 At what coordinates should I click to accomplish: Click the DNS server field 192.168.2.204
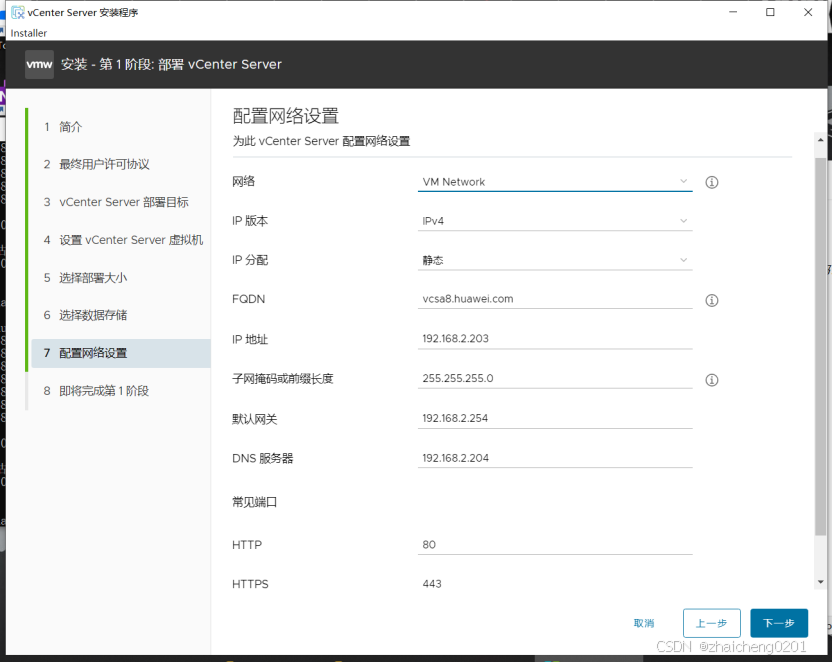tap(554, 458)
